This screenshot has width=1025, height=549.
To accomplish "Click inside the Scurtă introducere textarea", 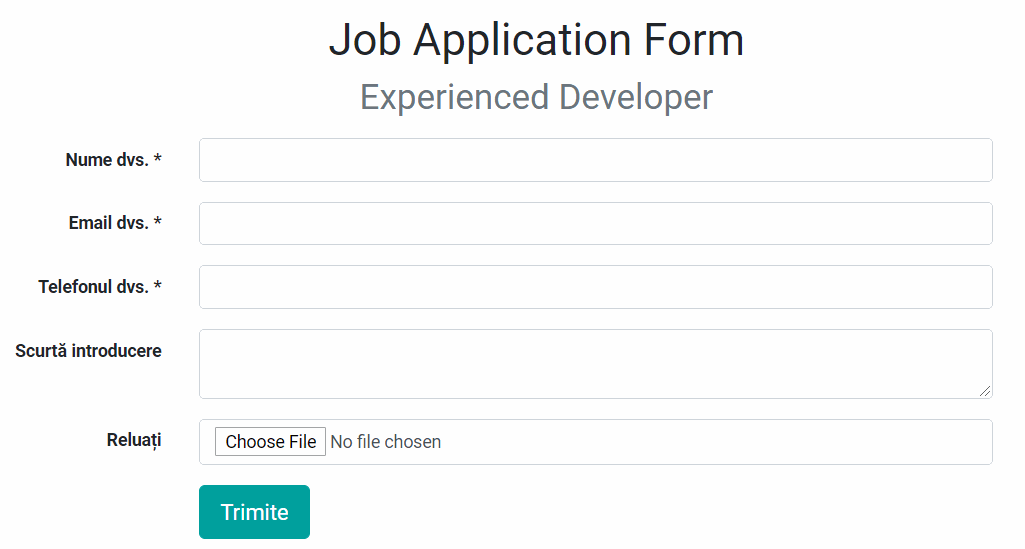I will (x=596, y=364).
